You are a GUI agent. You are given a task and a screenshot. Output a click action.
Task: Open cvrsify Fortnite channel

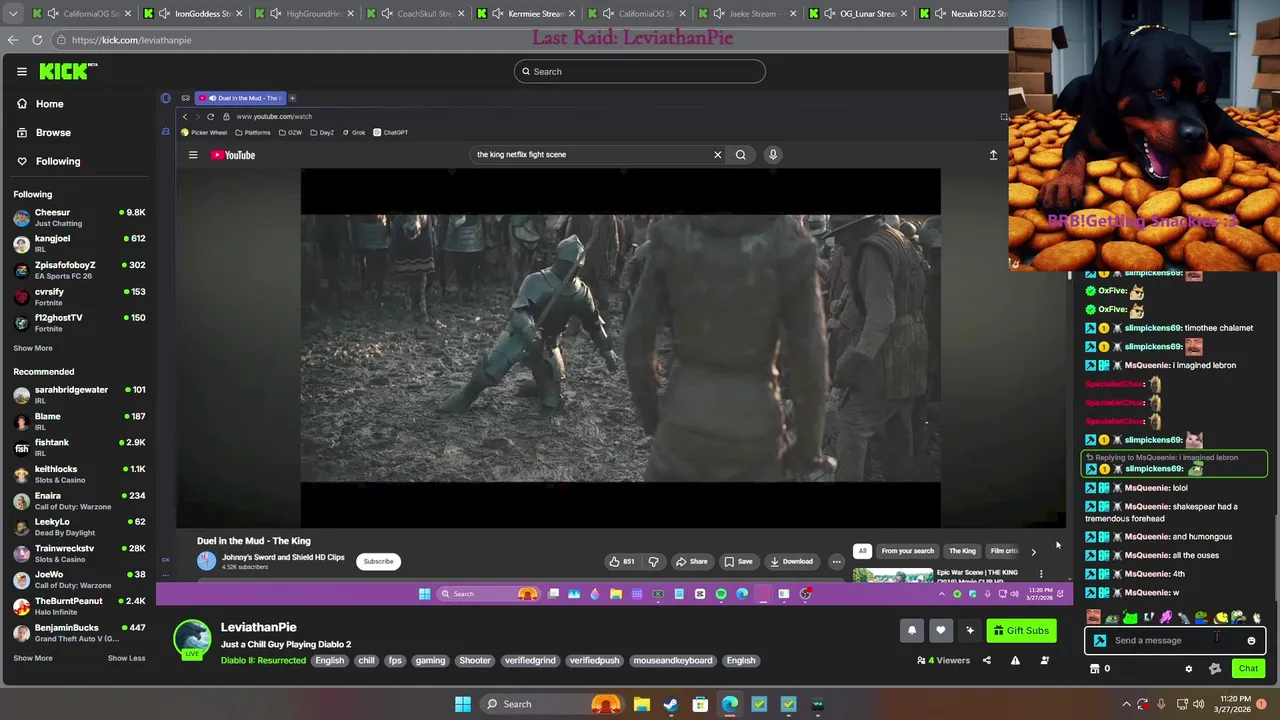pyautogui.click(x=80, y=296)
